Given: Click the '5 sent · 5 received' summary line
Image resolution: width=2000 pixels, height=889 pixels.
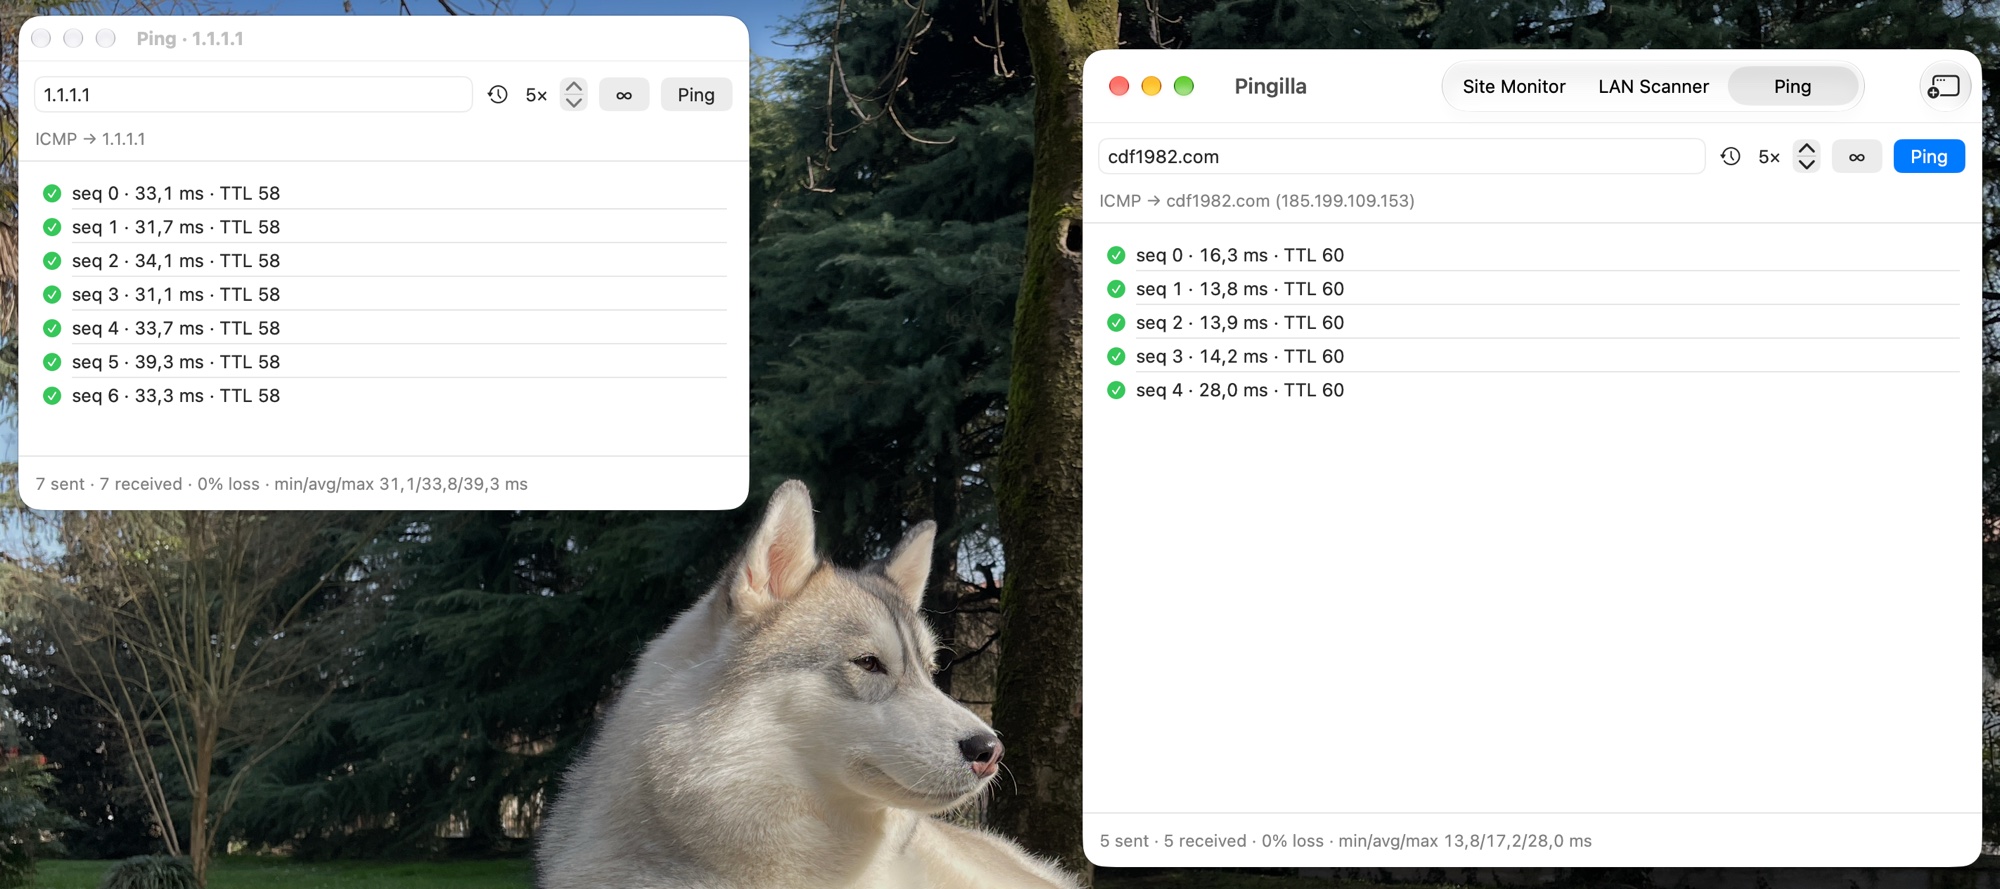Looking at the screenshot, I should (1346, 841).
